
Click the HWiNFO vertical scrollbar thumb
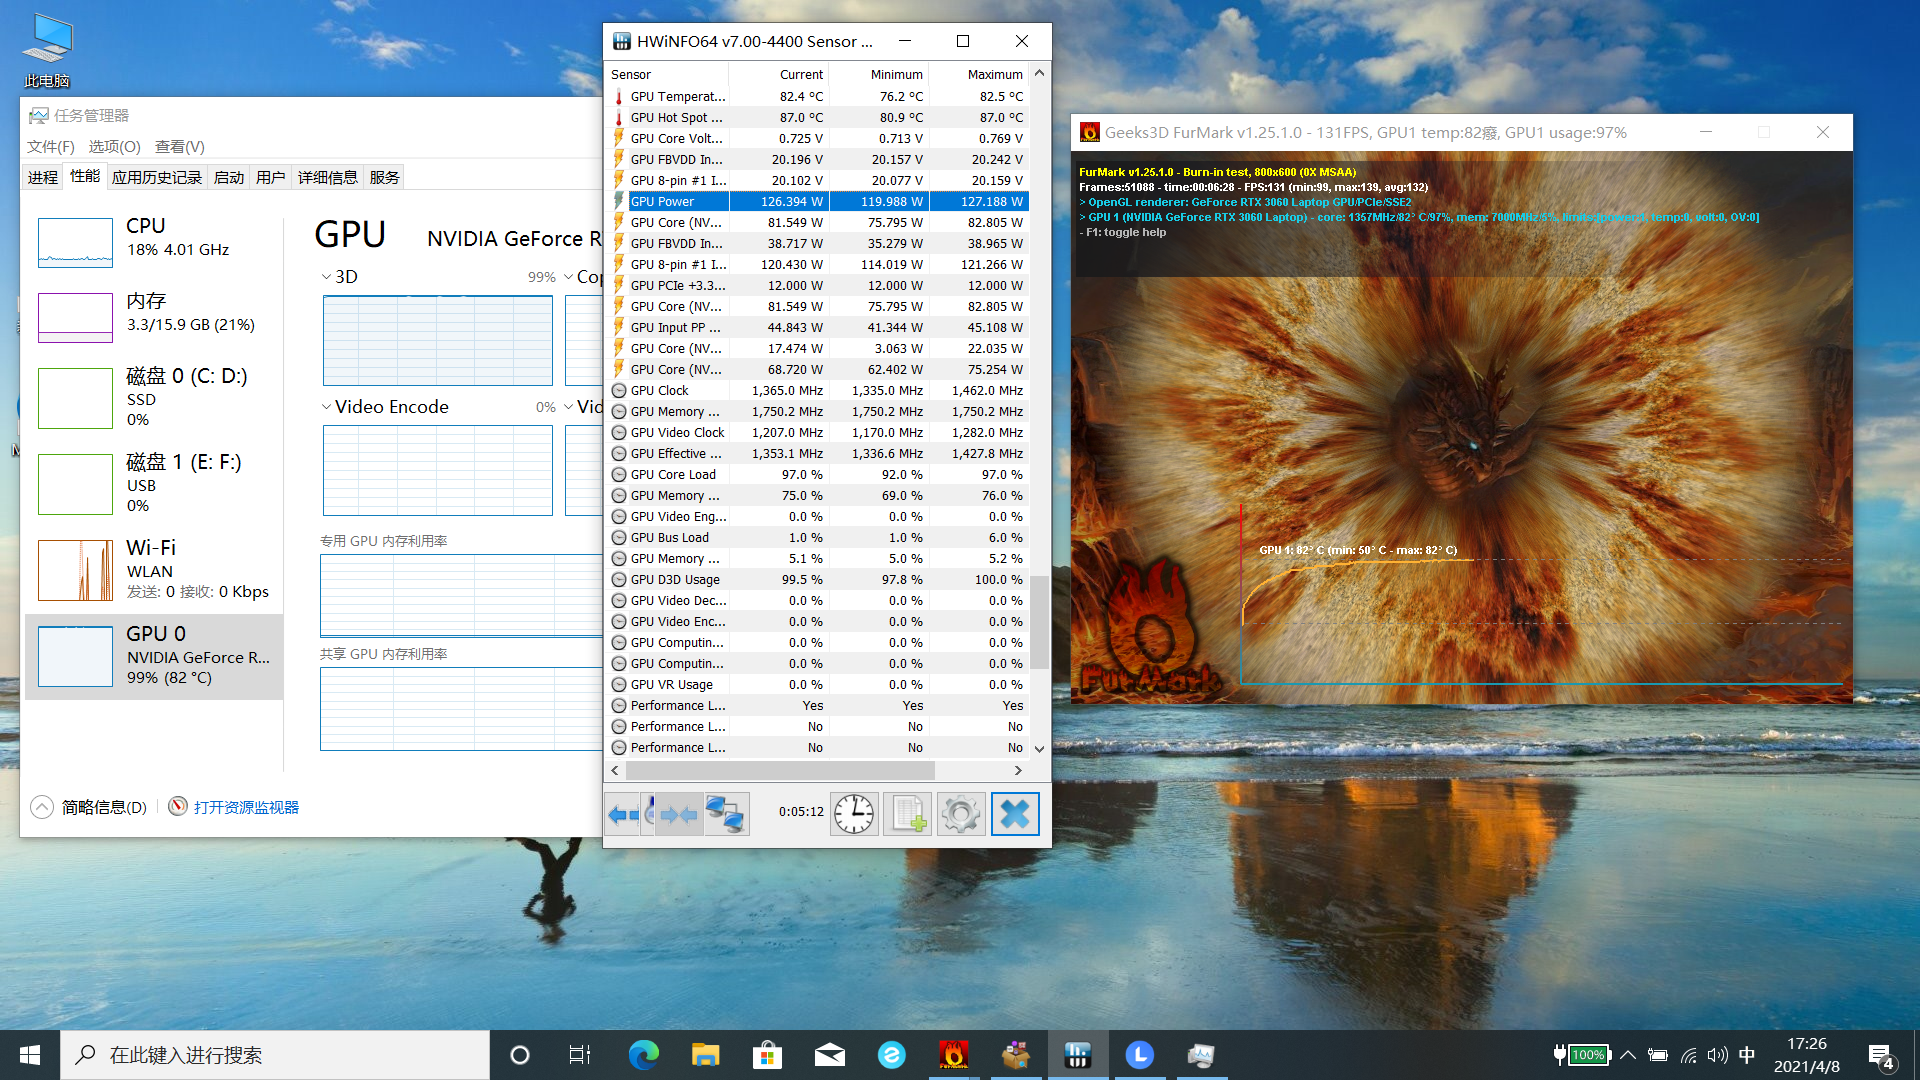(1039, 622)
